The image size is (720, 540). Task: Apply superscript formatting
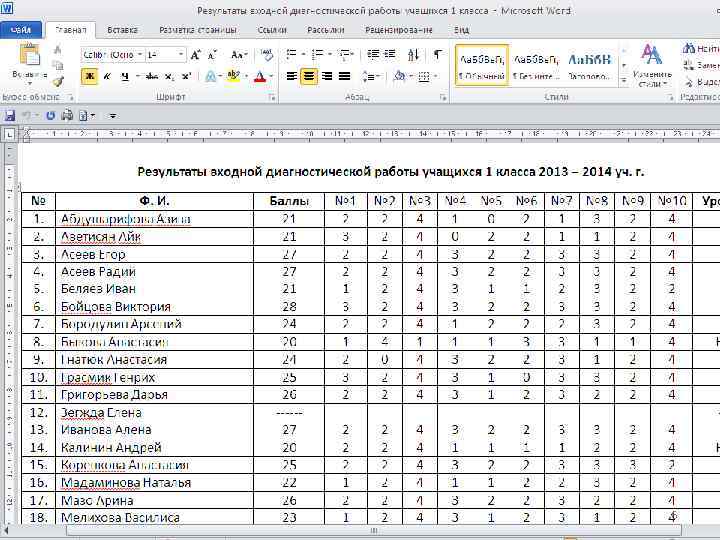[x=186, y=76]
